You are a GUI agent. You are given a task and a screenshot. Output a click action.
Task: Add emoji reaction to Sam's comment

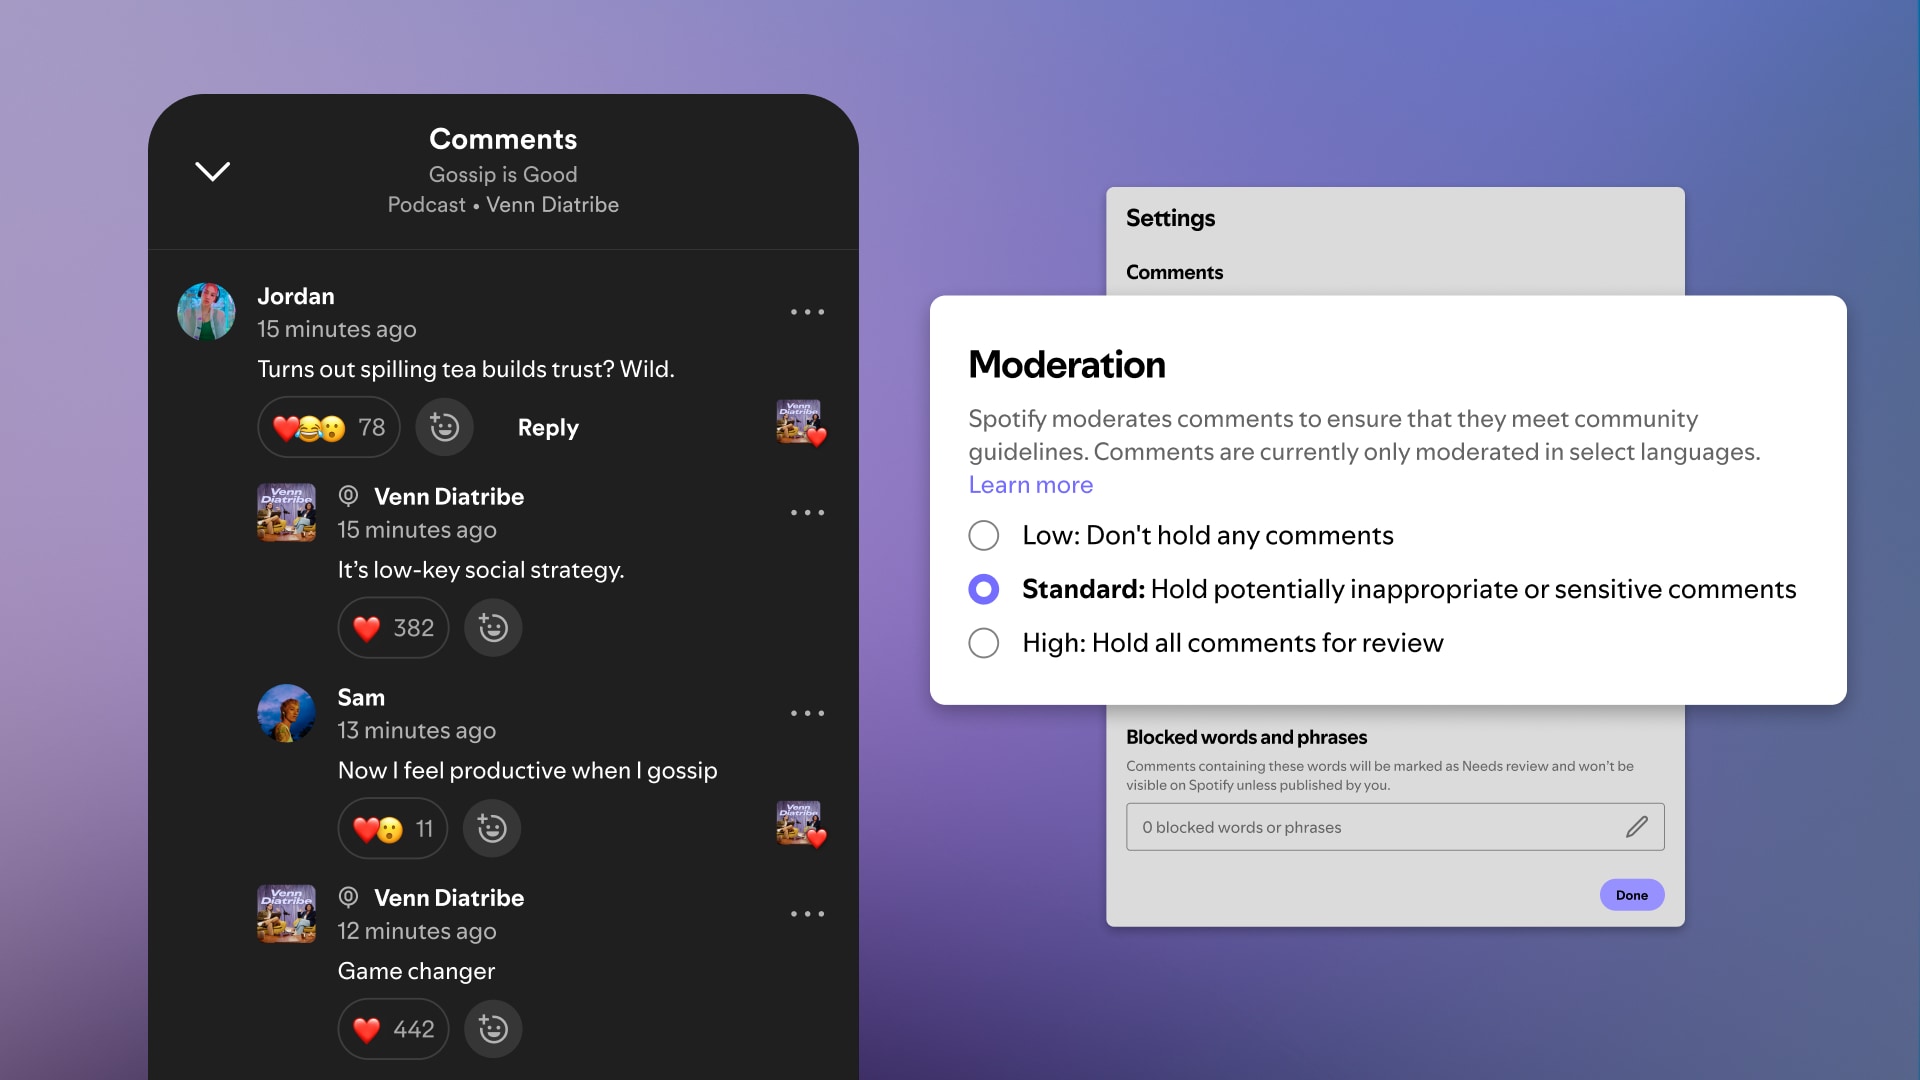click(492, 828)
